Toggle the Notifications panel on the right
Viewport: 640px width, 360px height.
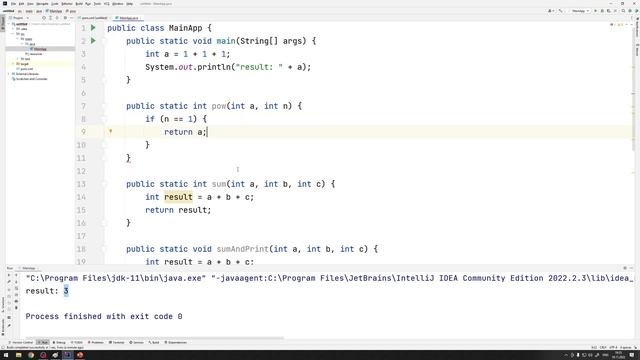point(637,28)
